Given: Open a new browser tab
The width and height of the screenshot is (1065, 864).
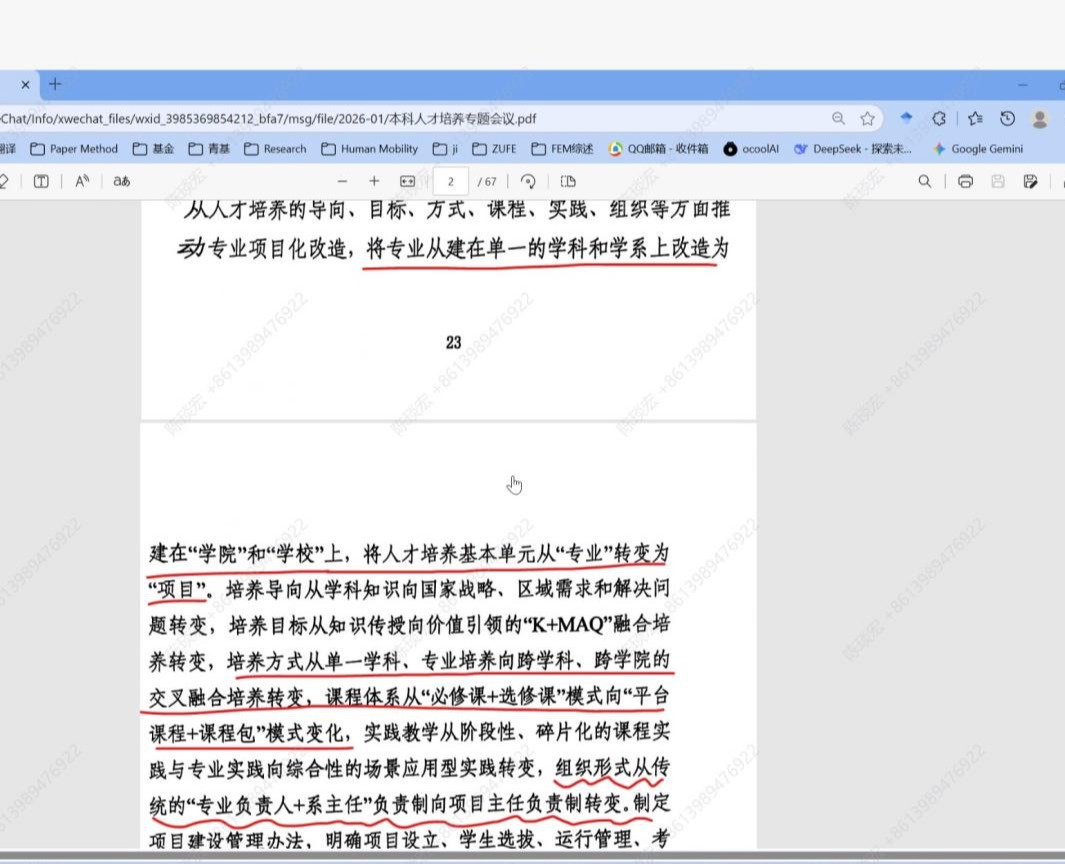Looking at the screenshot, I should 55,84.
